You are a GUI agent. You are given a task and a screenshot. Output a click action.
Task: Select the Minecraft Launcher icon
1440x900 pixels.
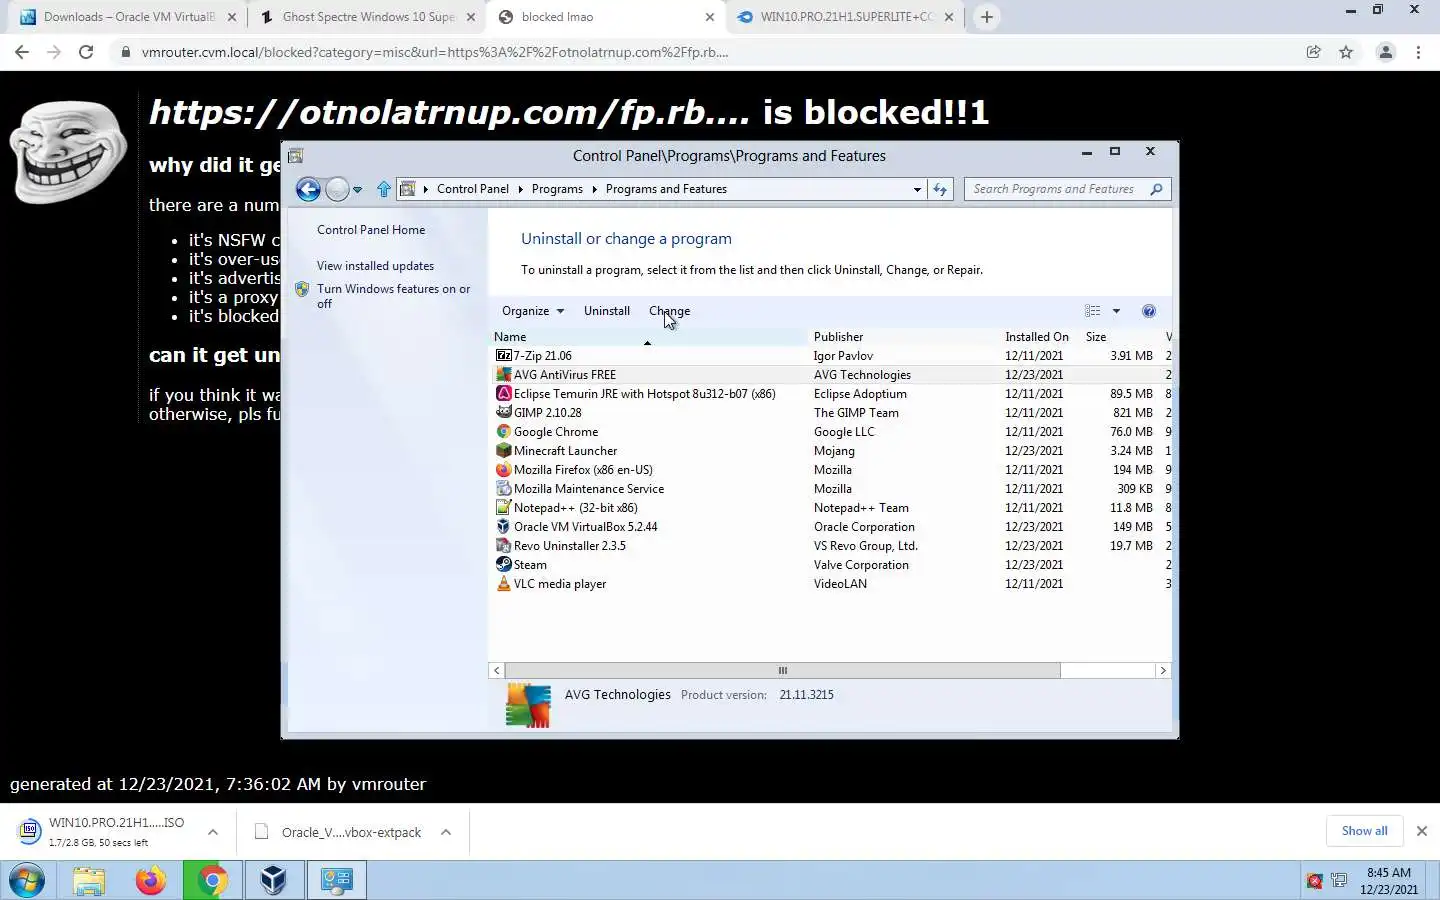click(x=504, y=451)
